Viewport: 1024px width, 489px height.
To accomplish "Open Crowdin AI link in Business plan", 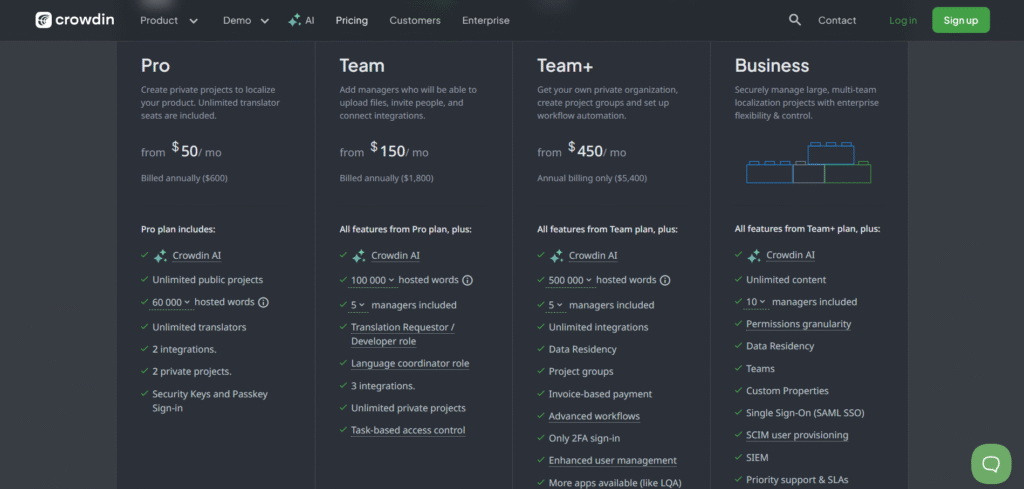I will (790, 255).
